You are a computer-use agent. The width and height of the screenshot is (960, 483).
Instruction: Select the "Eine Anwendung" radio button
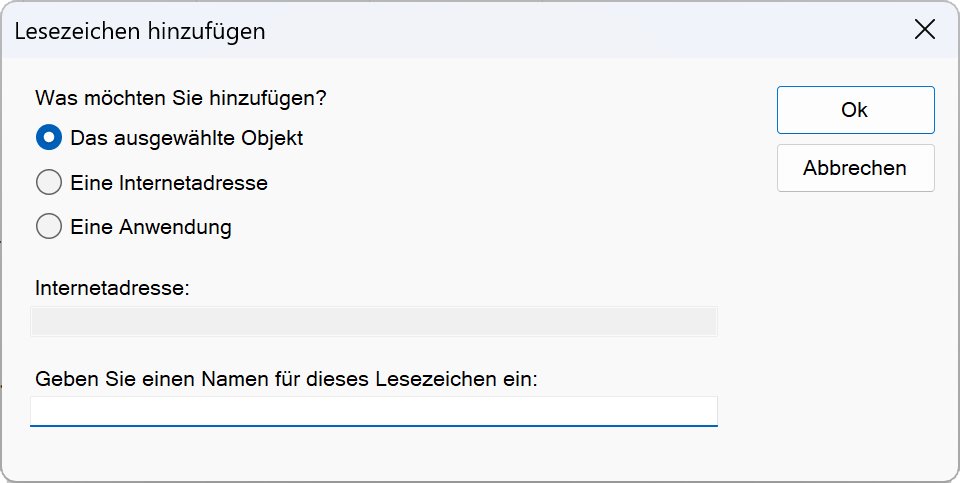(x=49, y=227)
